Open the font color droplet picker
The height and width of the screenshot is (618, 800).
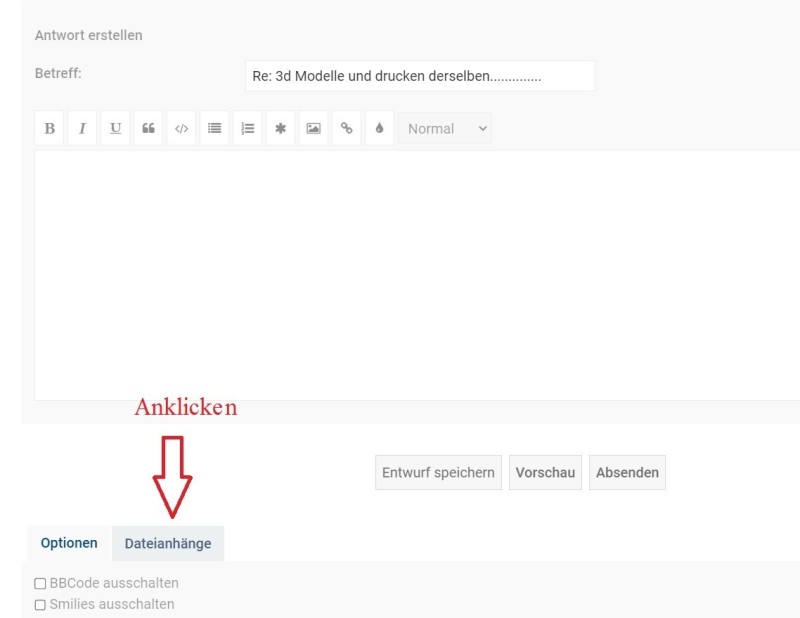point(379,128)
